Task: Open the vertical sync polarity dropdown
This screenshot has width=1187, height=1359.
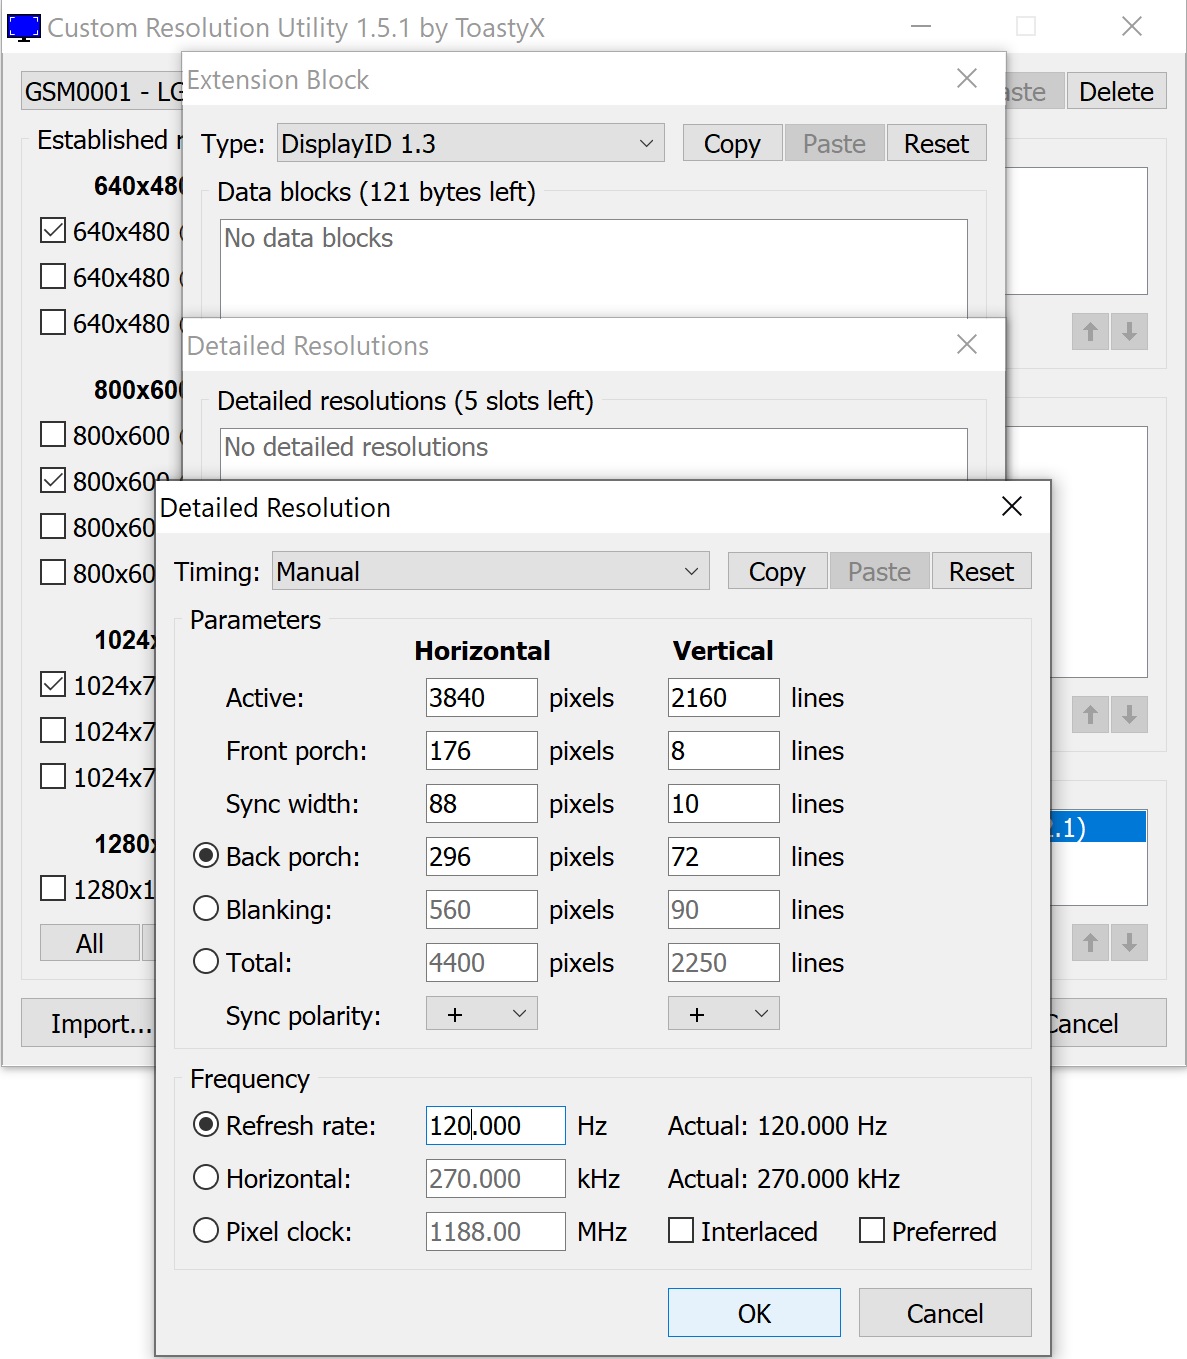Action: click(723, 1014)
